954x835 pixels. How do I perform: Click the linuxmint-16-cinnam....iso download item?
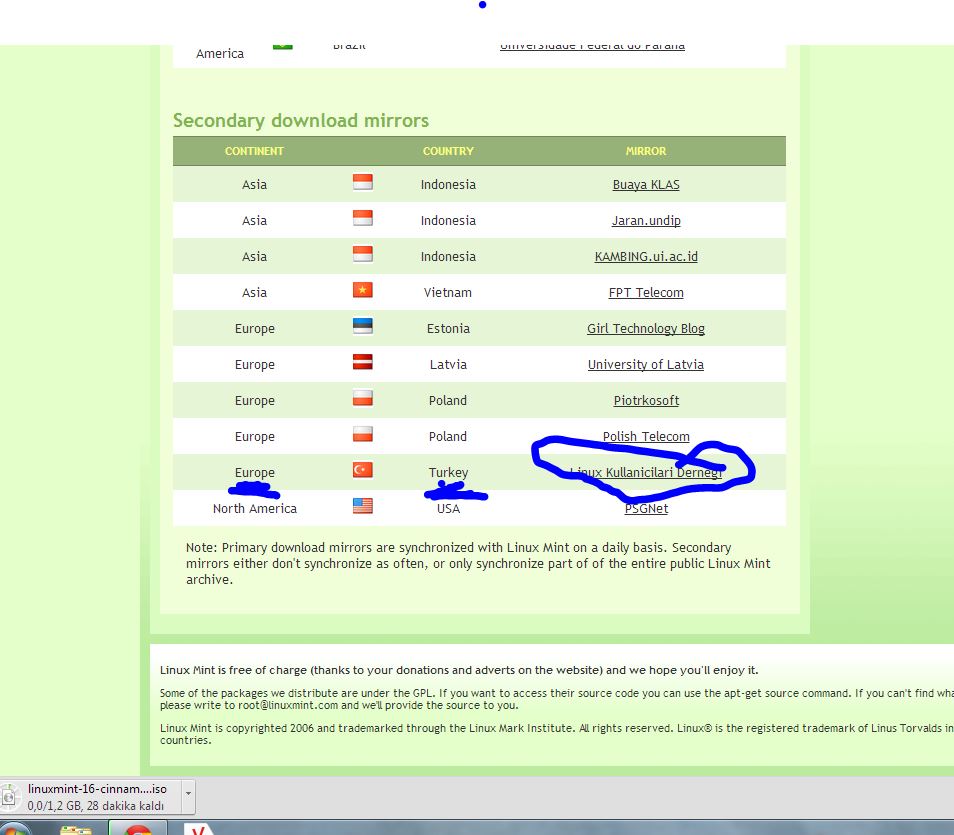click(97, 797)
